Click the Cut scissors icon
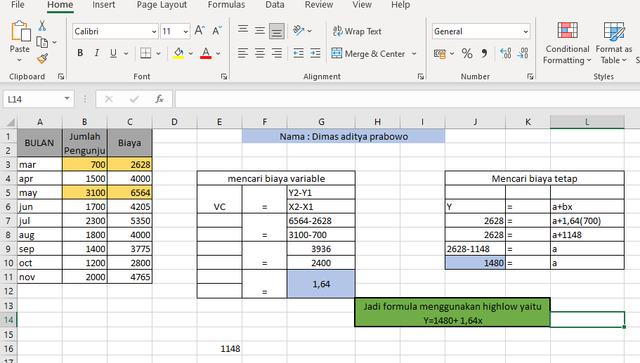640x363 pixels. coord(42,26)
